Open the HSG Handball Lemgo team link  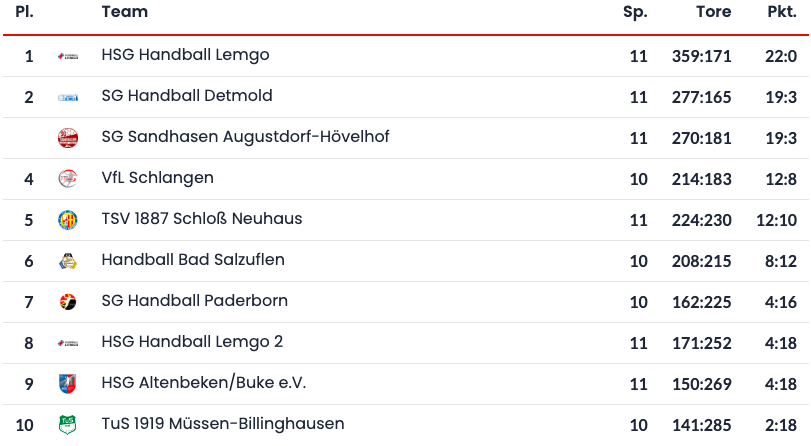(x=185, y=55)
